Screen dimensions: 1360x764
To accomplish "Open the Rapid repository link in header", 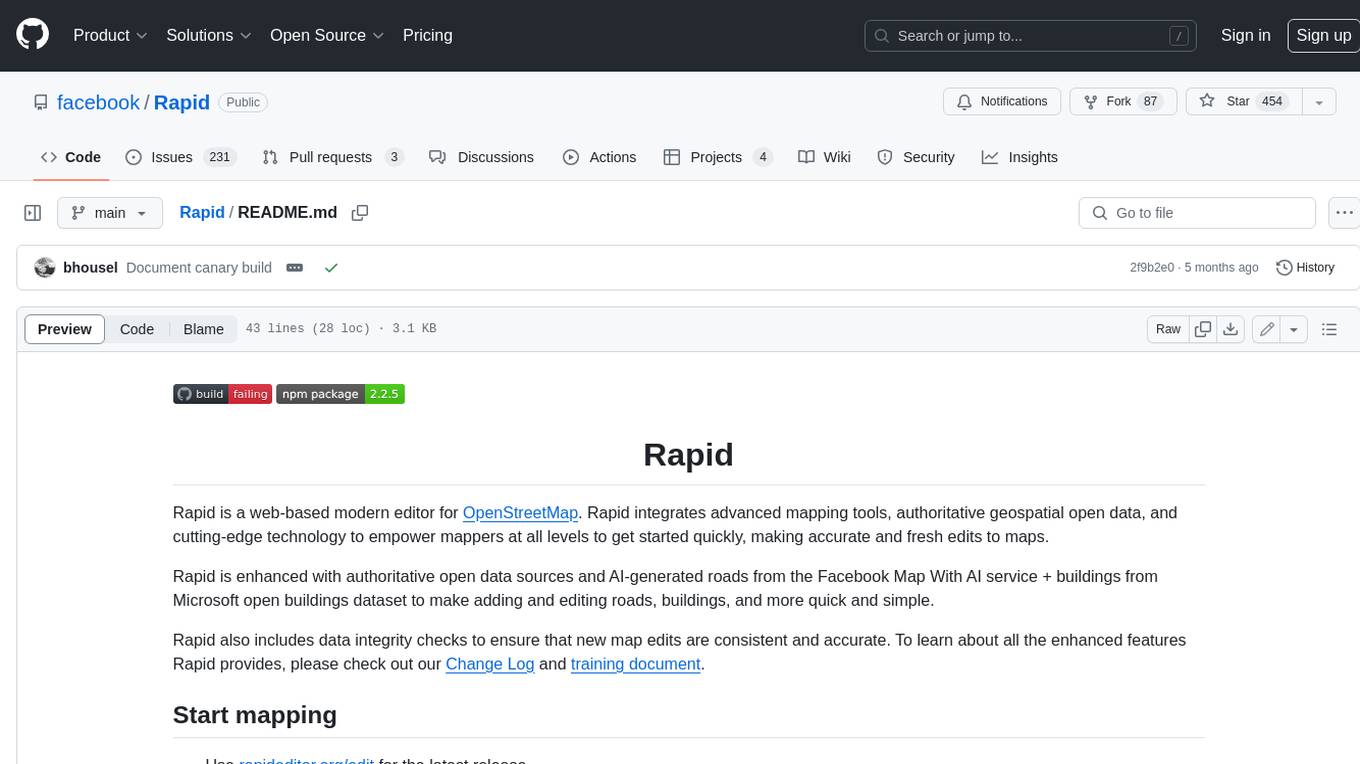I will (182, 102).
